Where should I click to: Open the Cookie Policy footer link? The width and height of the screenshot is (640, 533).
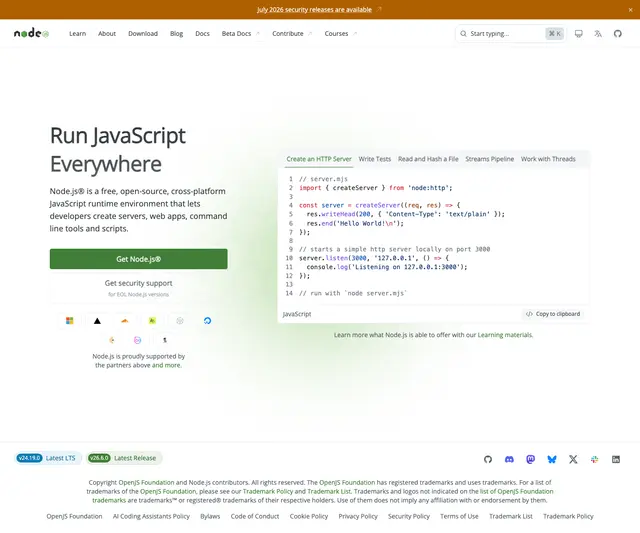(x=309, y=516)
